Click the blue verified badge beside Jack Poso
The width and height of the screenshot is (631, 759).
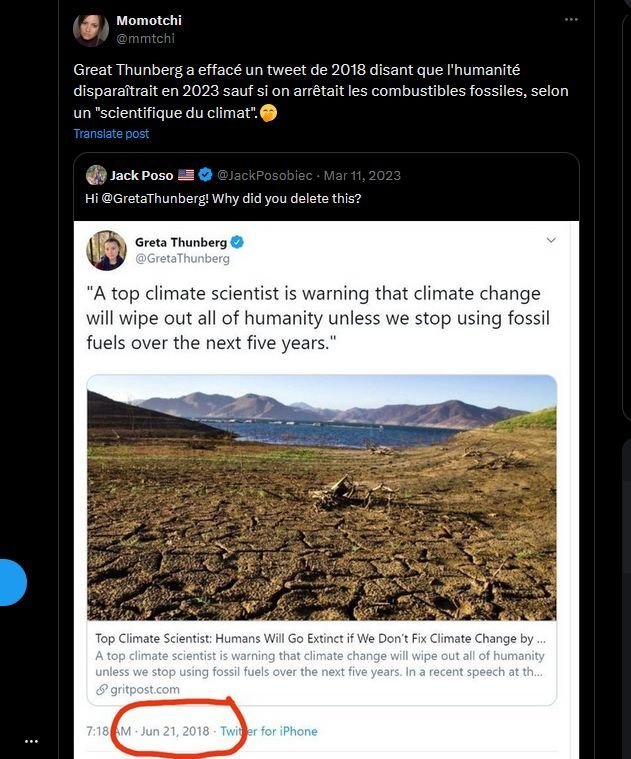point(205,175)
